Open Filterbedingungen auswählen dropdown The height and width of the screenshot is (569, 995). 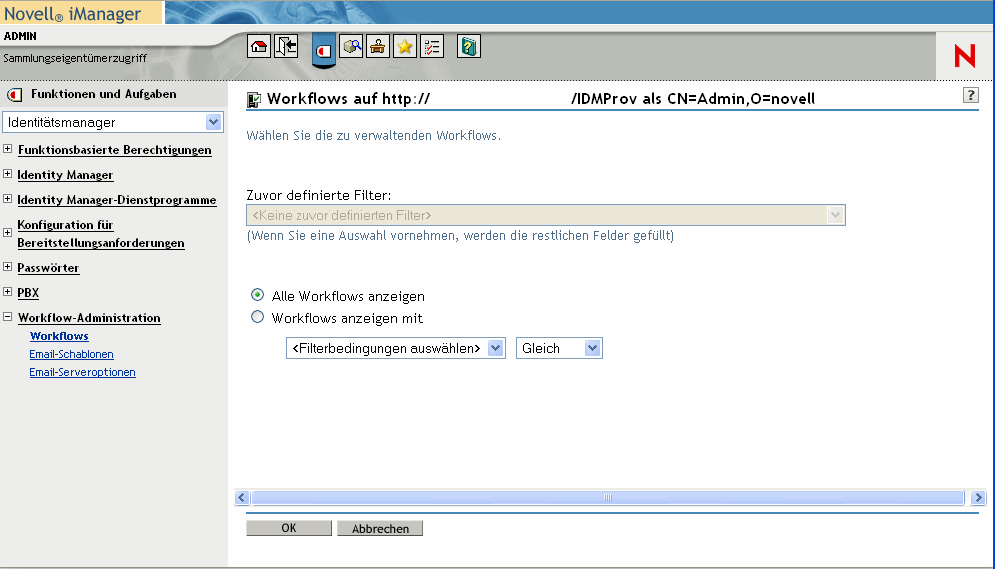pos(396,348)
